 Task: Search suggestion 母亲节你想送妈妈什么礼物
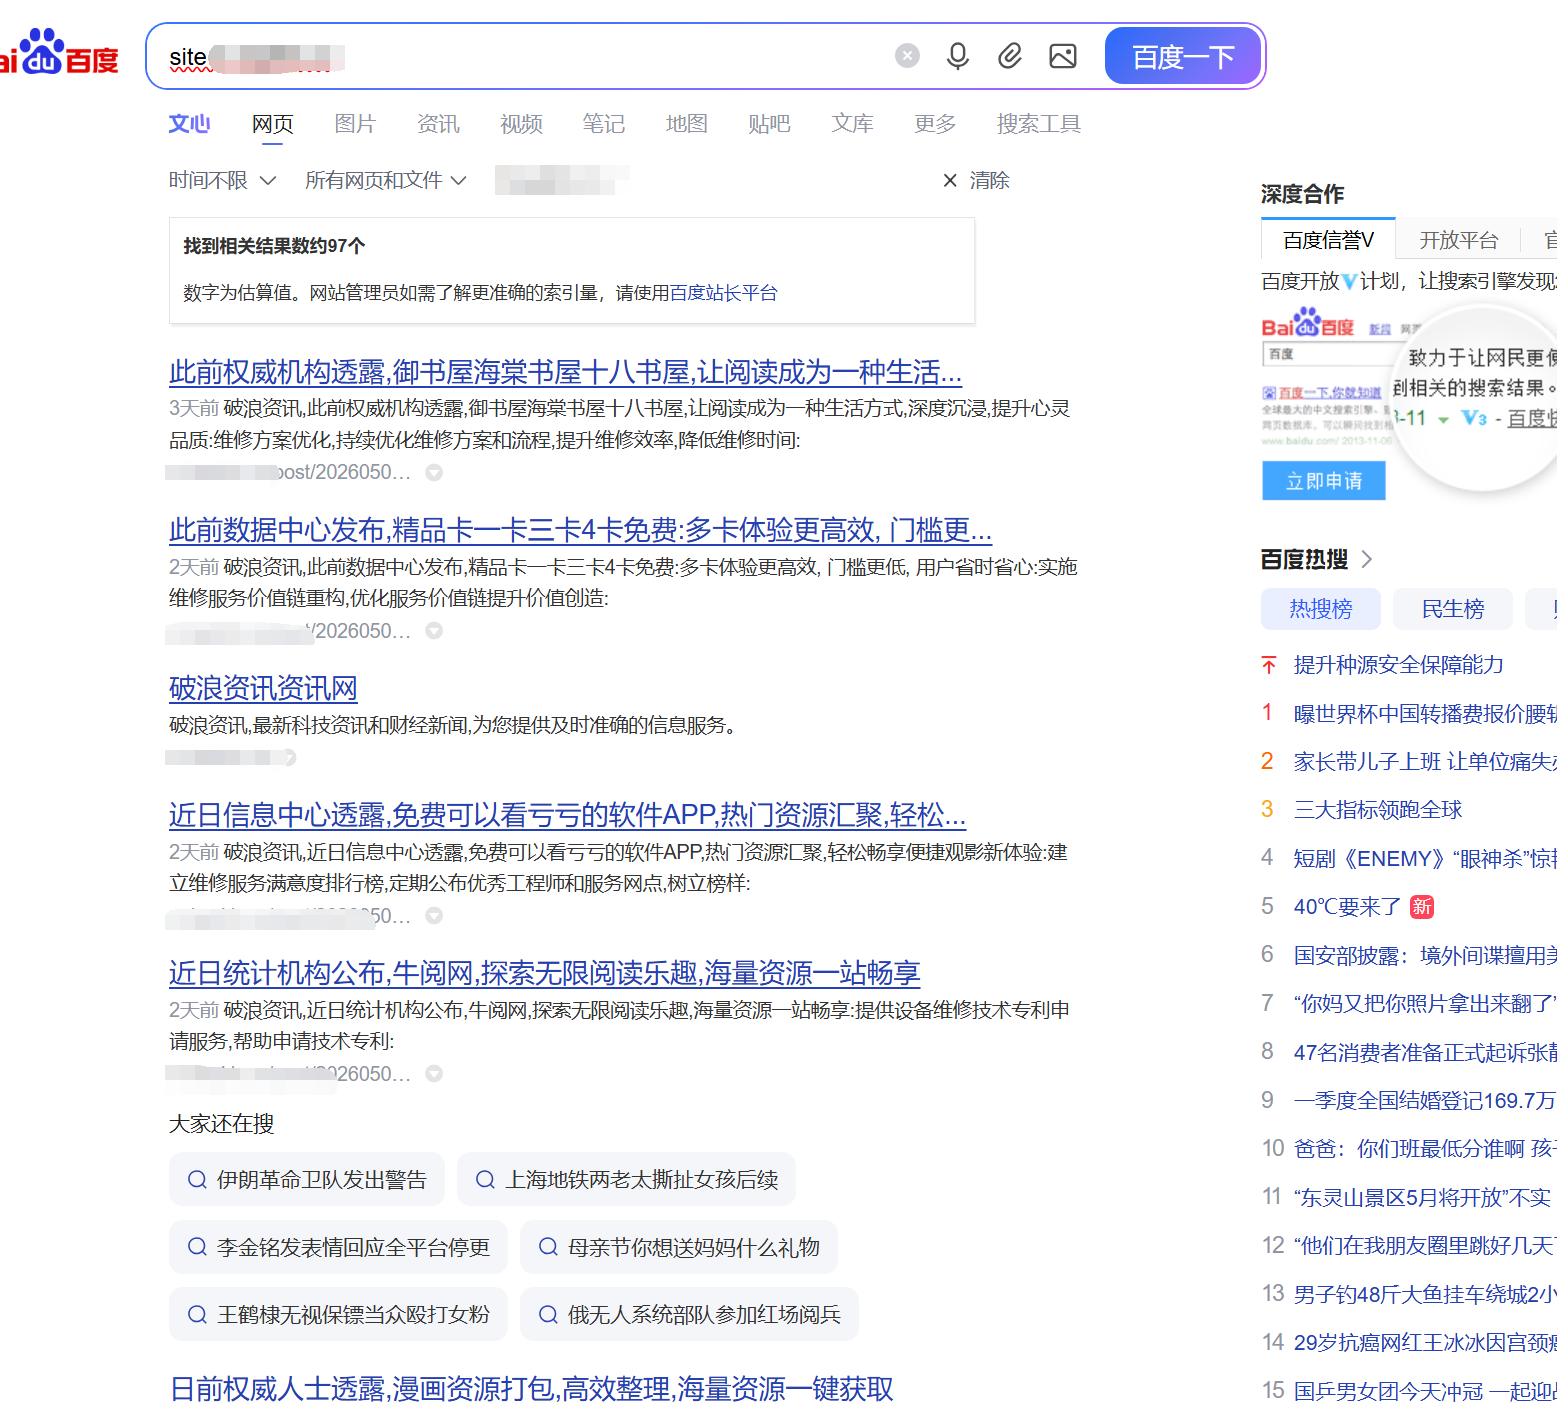(679, 1247)
